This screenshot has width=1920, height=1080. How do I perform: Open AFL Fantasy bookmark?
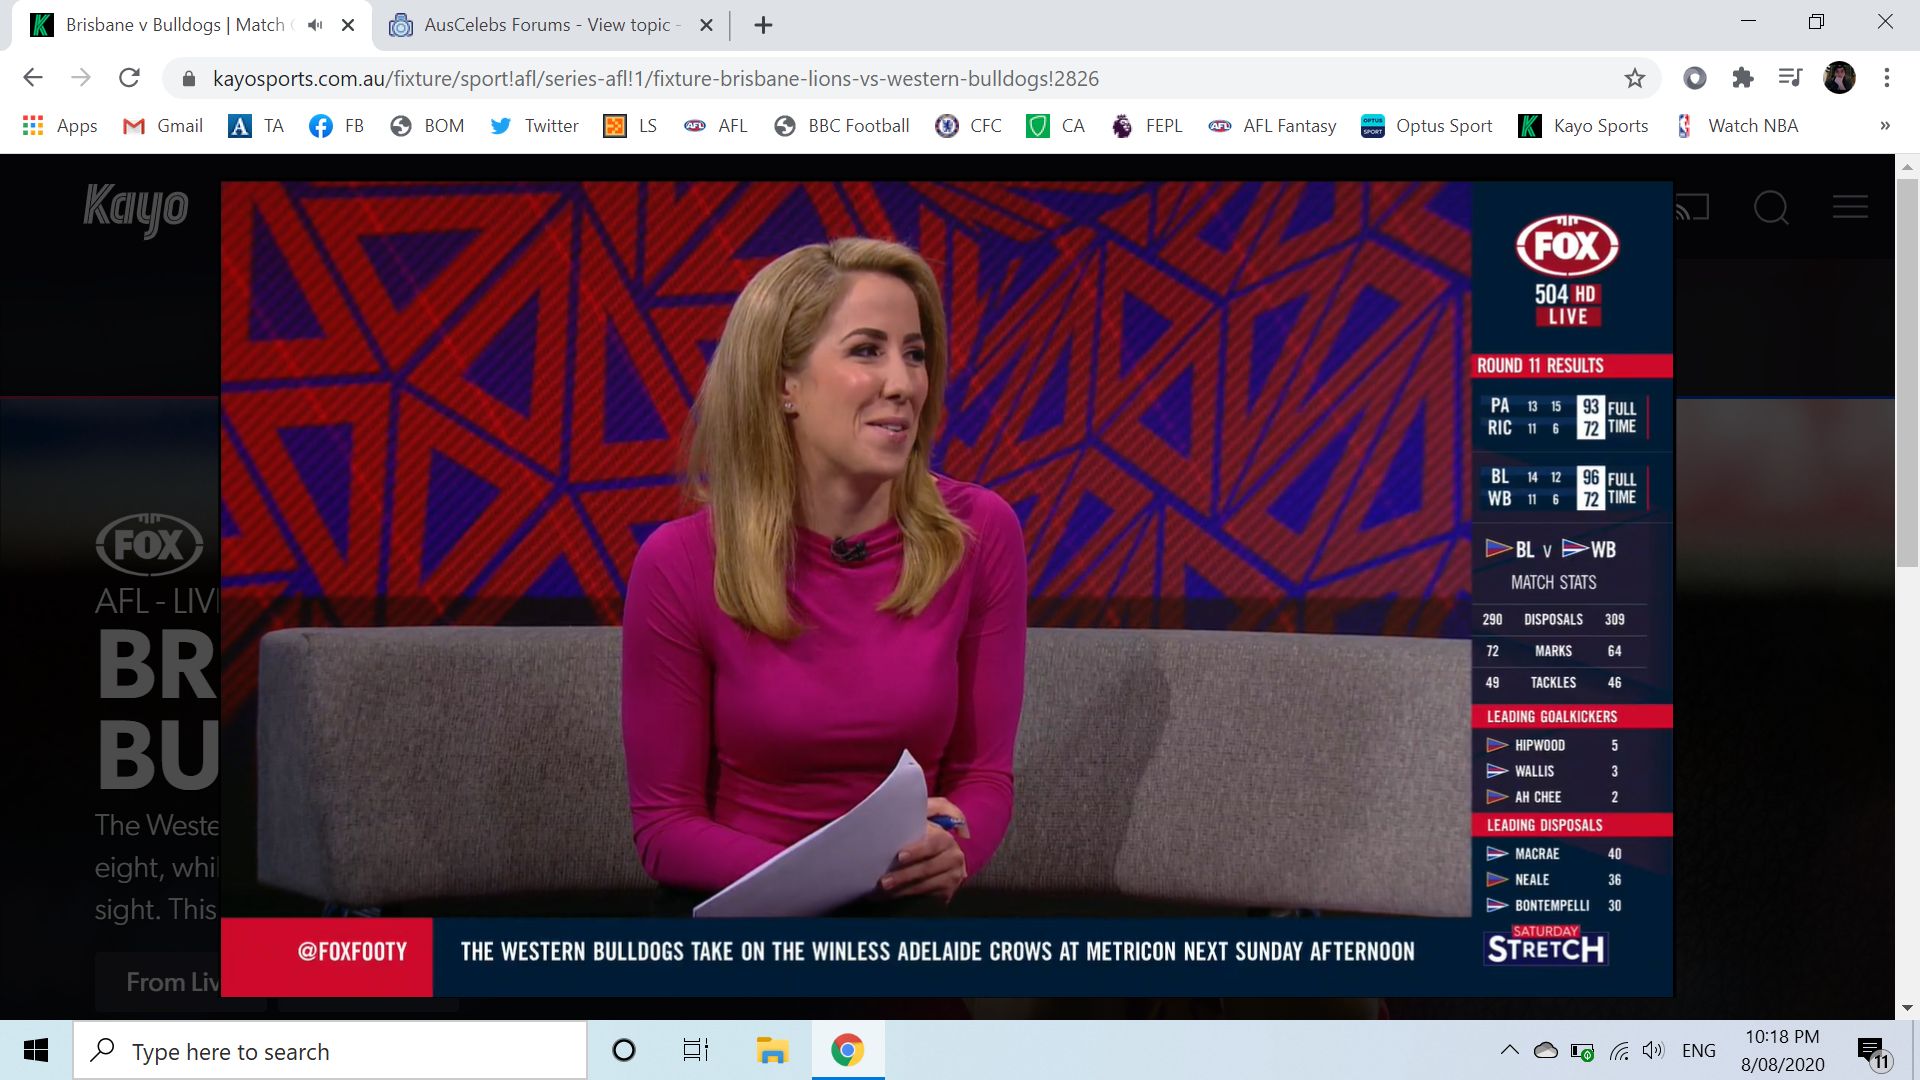click(x=1272, y=126)
